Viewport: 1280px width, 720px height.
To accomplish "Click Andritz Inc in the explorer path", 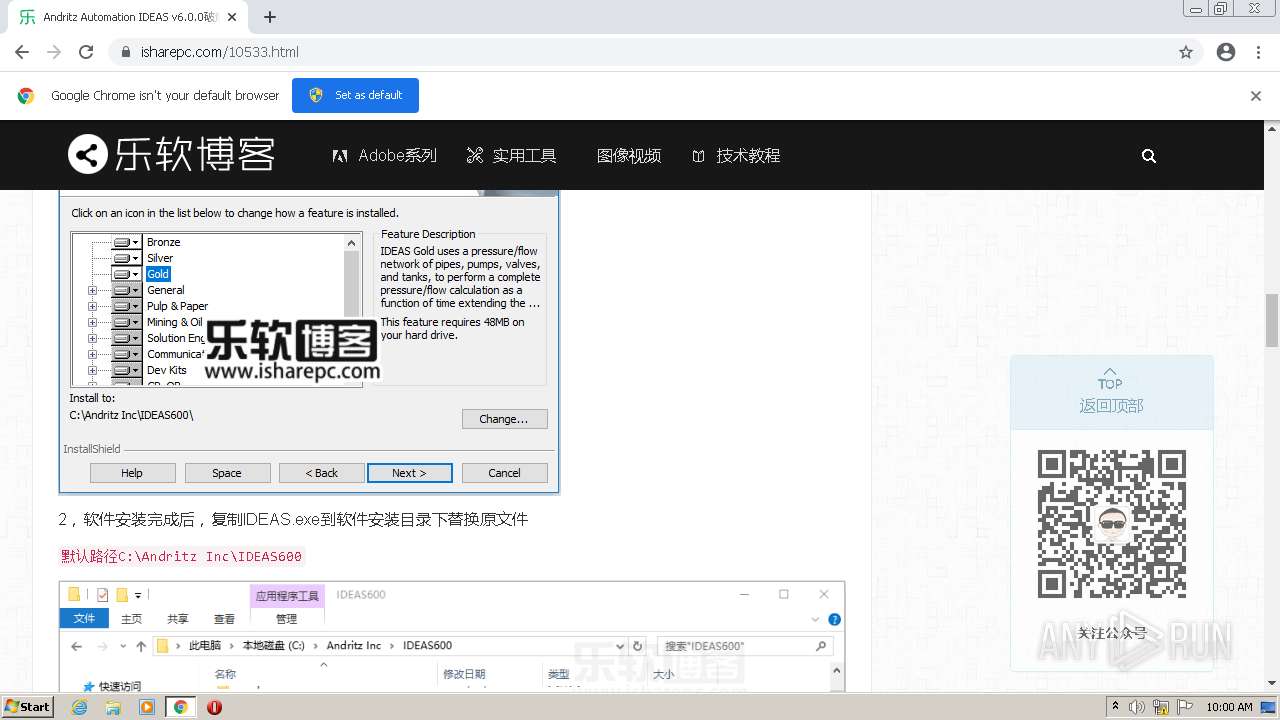I will (x=354, y=646).
